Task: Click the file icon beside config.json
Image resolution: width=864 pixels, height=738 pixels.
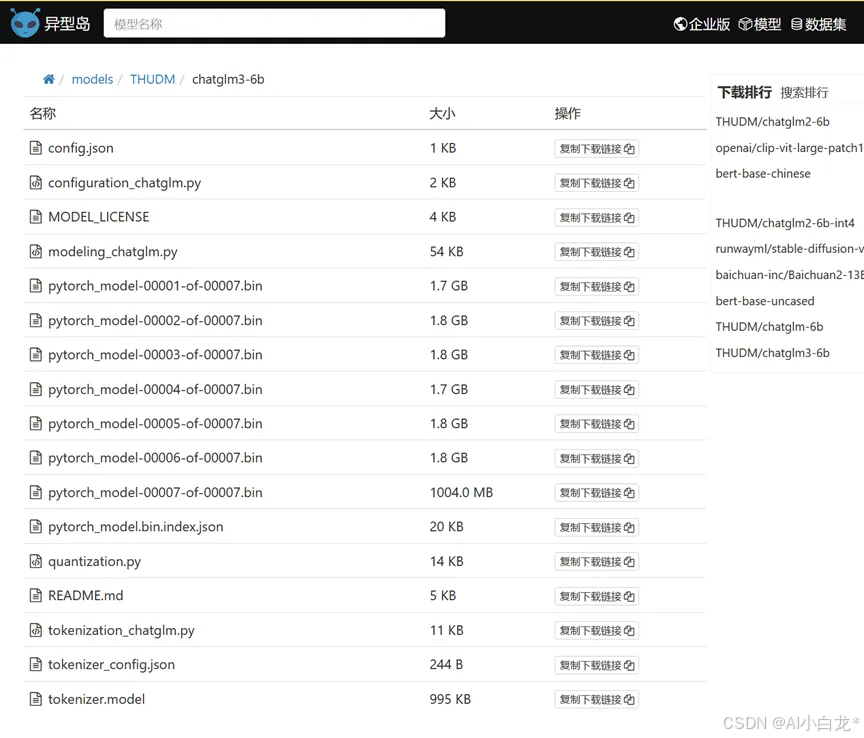Action: [x=36, y=148]
